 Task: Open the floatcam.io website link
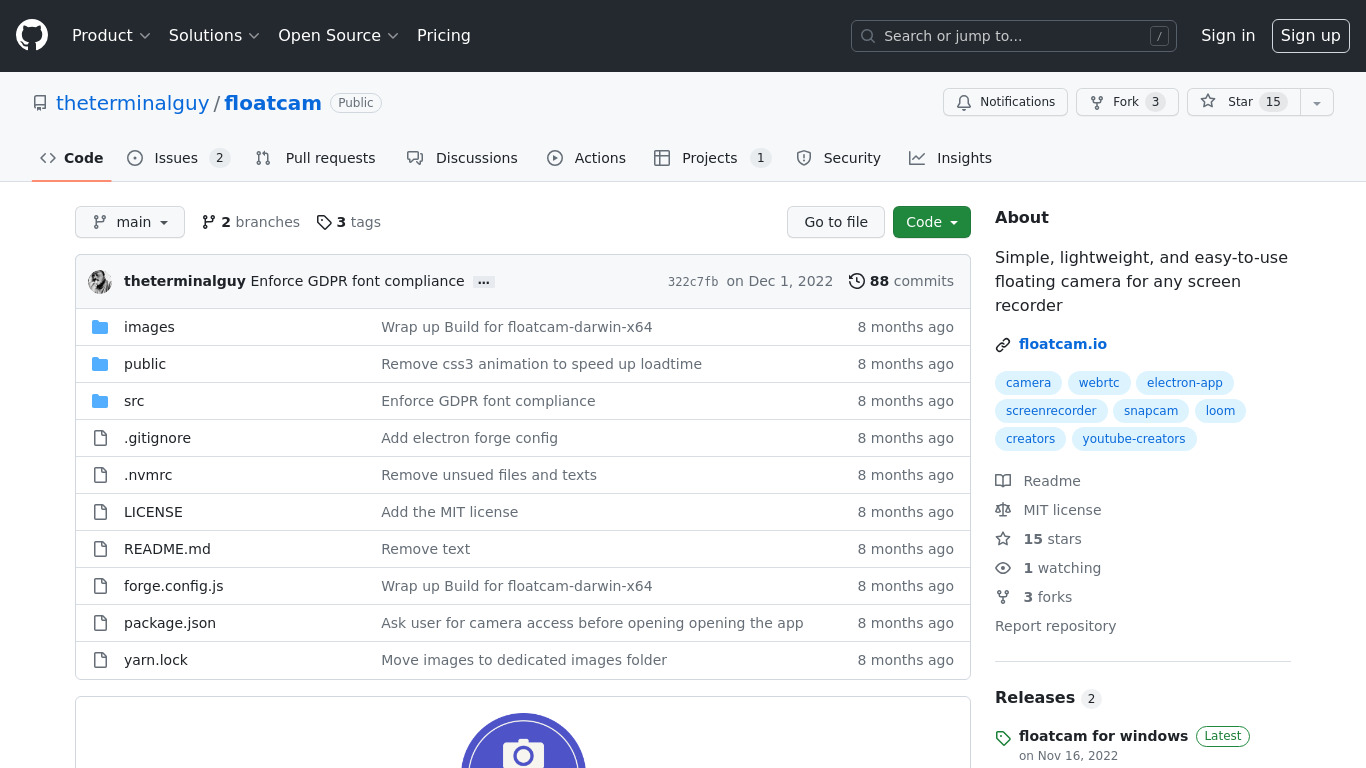tap(1063, 344)
